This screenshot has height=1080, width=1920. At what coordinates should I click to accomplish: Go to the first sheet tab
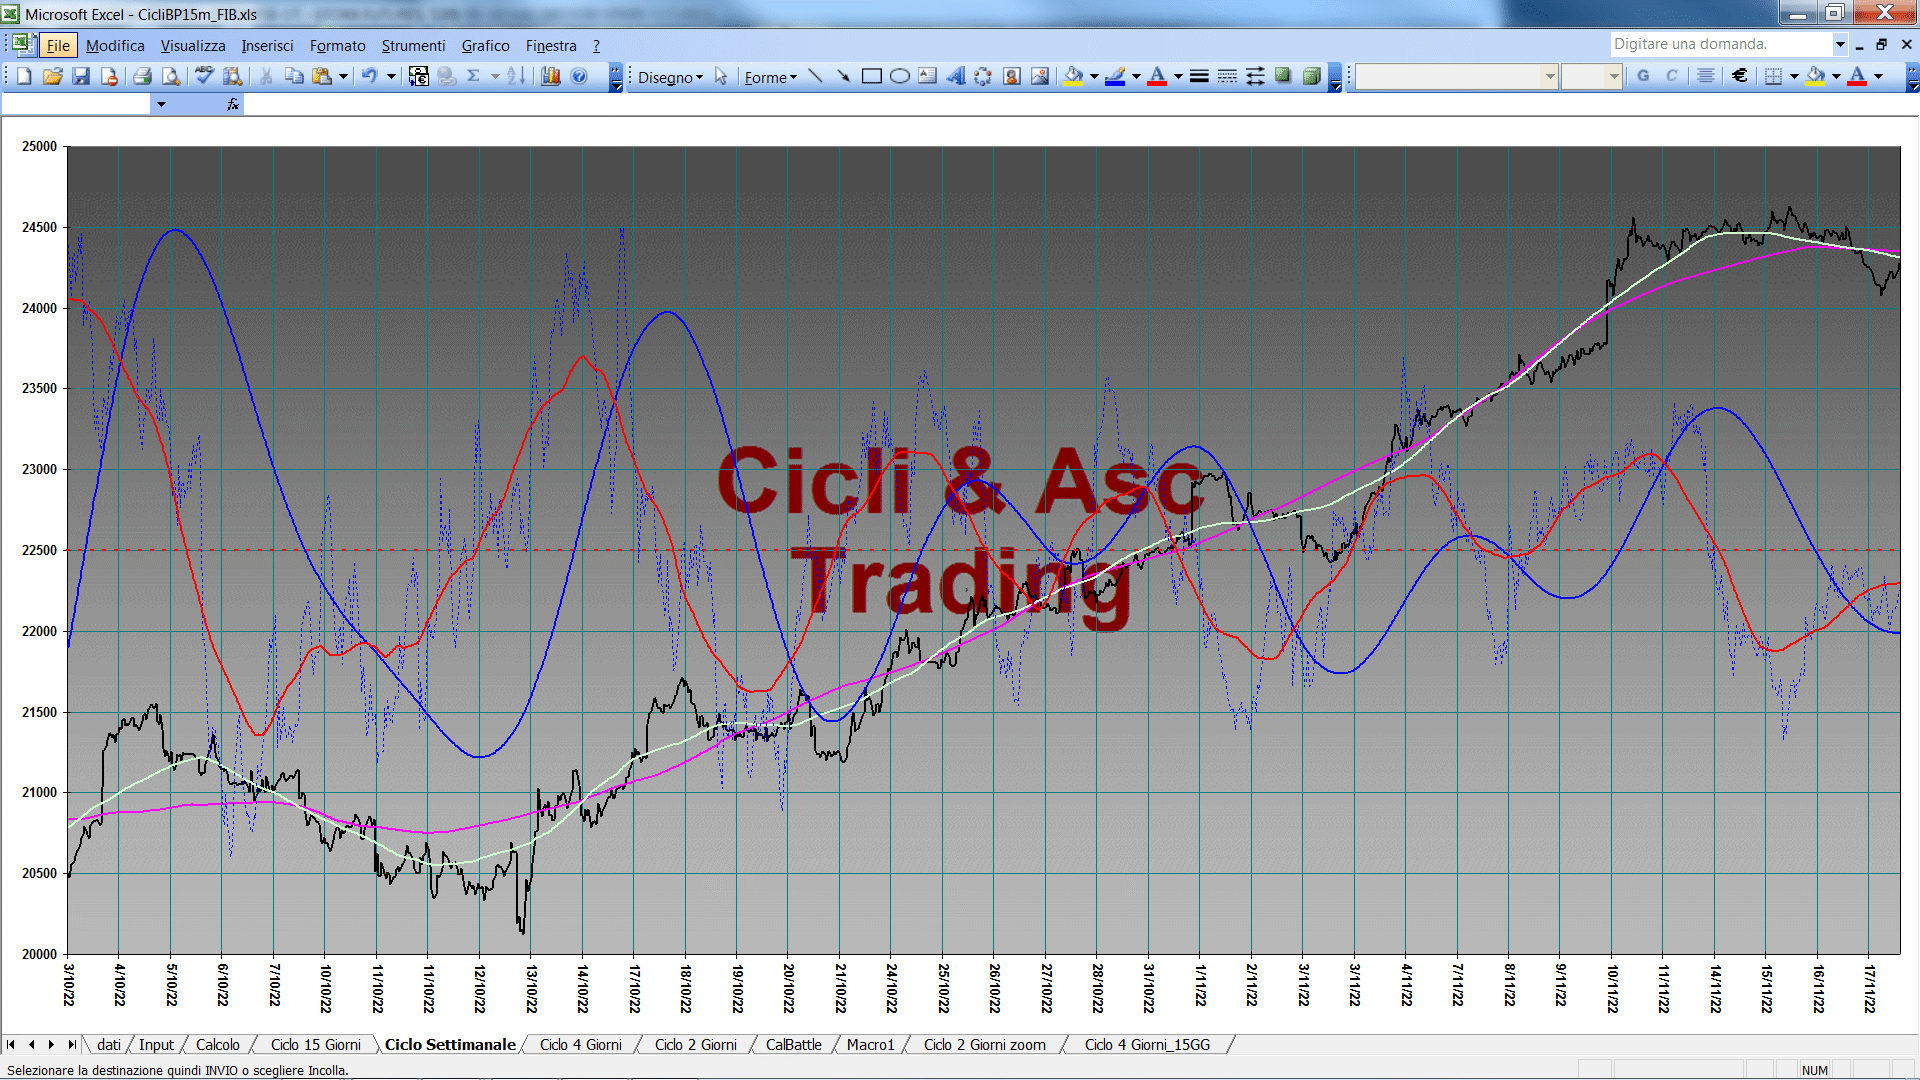[x=11, y=1045]
